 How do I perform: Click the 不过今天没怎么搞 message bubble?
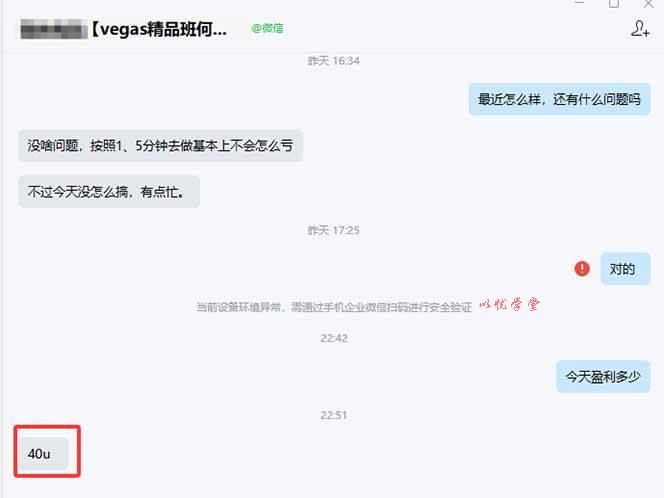click(109, 192)
